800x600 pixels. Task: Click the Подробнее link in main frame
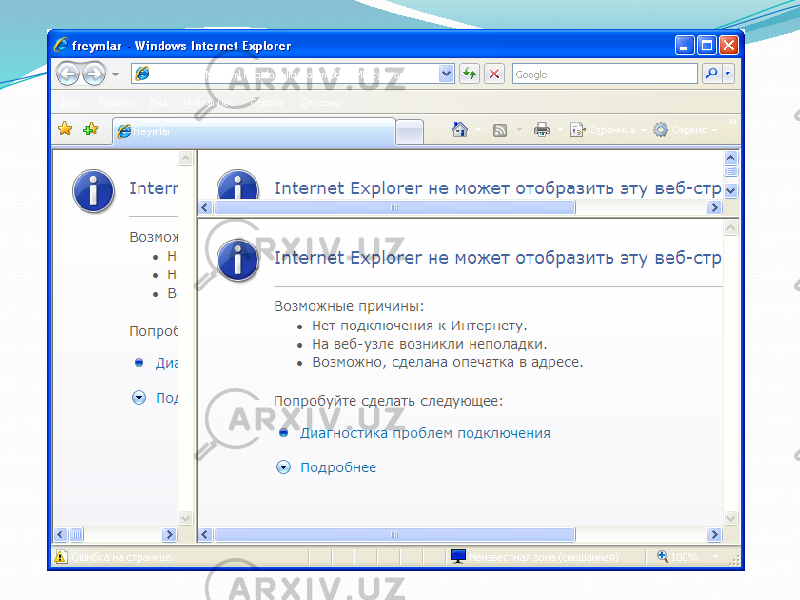click(x=338, y=467)
